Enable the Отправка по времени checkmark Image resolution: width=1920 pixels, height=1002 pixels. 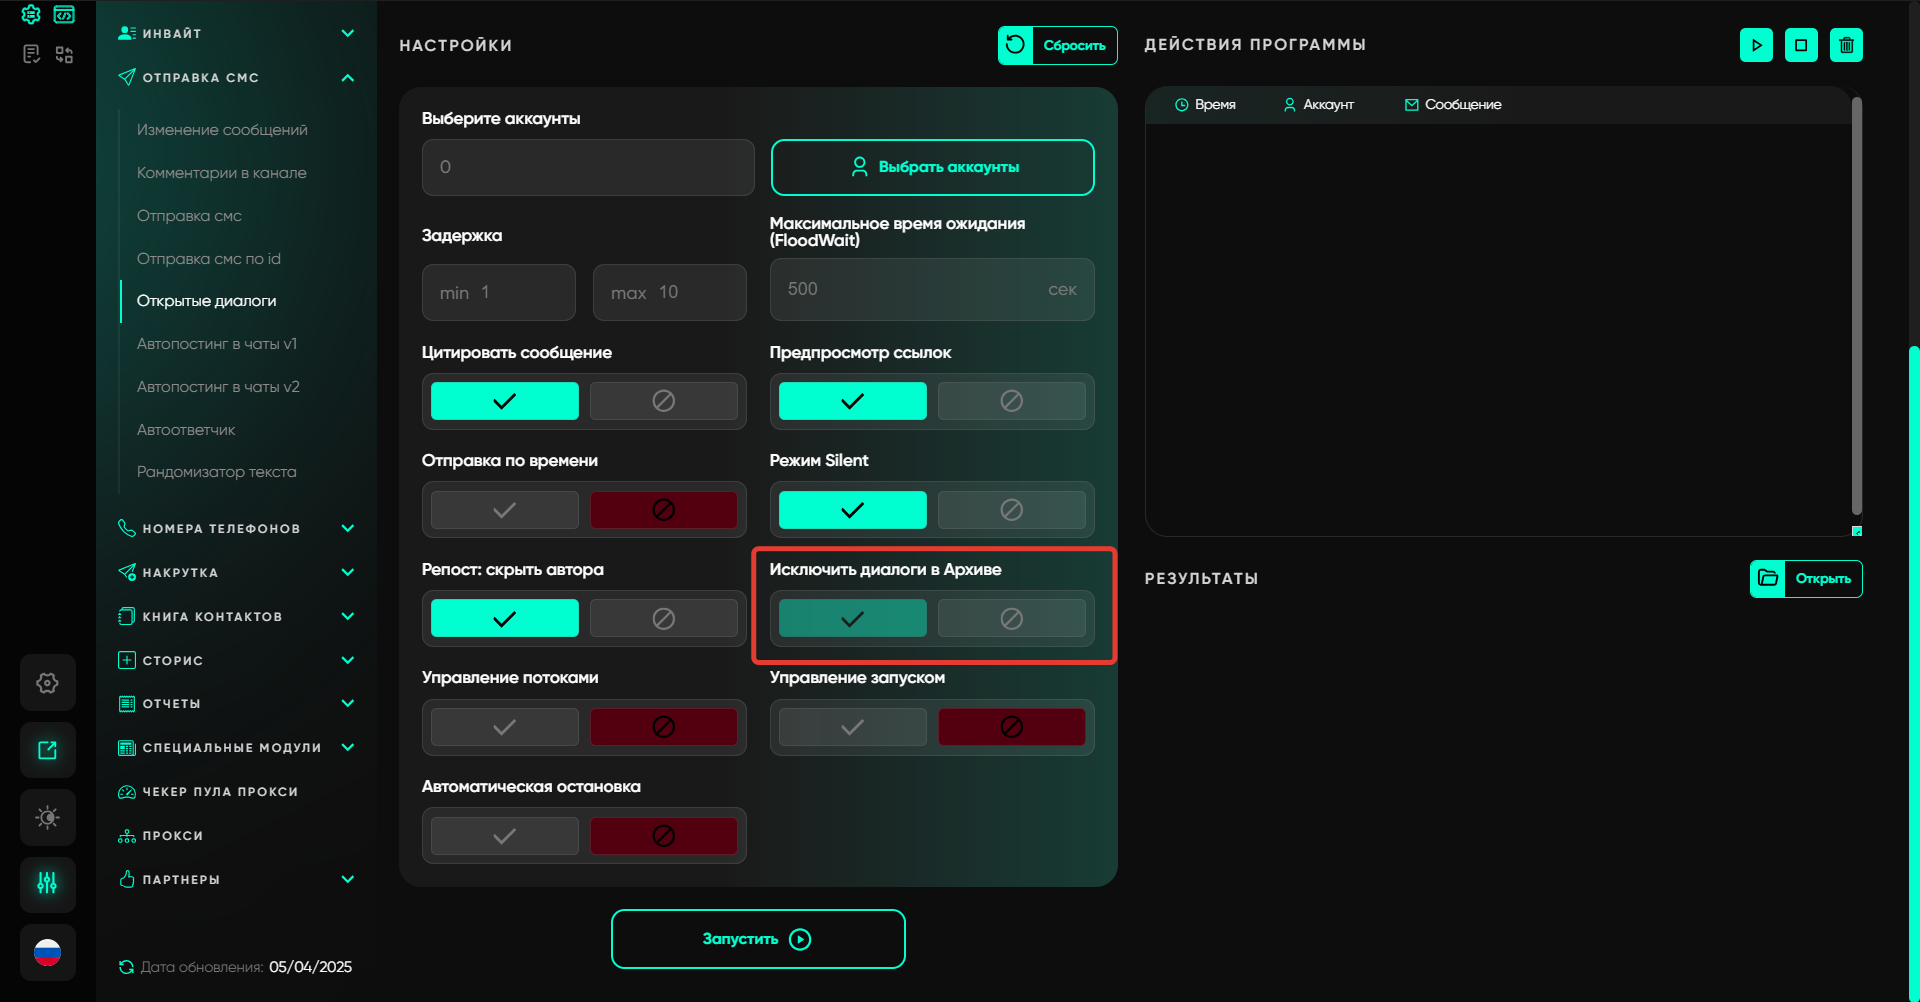click(505, 510)
